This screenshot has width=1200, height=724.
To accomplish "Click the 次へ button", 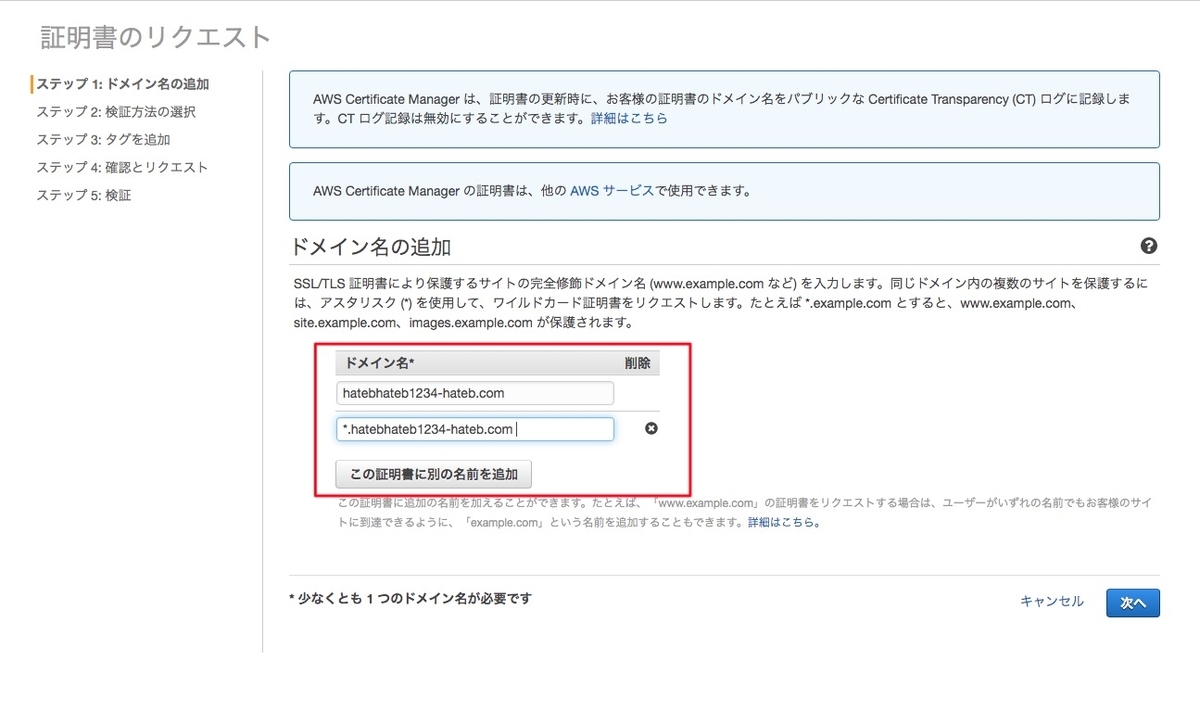I will click(x=1133, y=602).
